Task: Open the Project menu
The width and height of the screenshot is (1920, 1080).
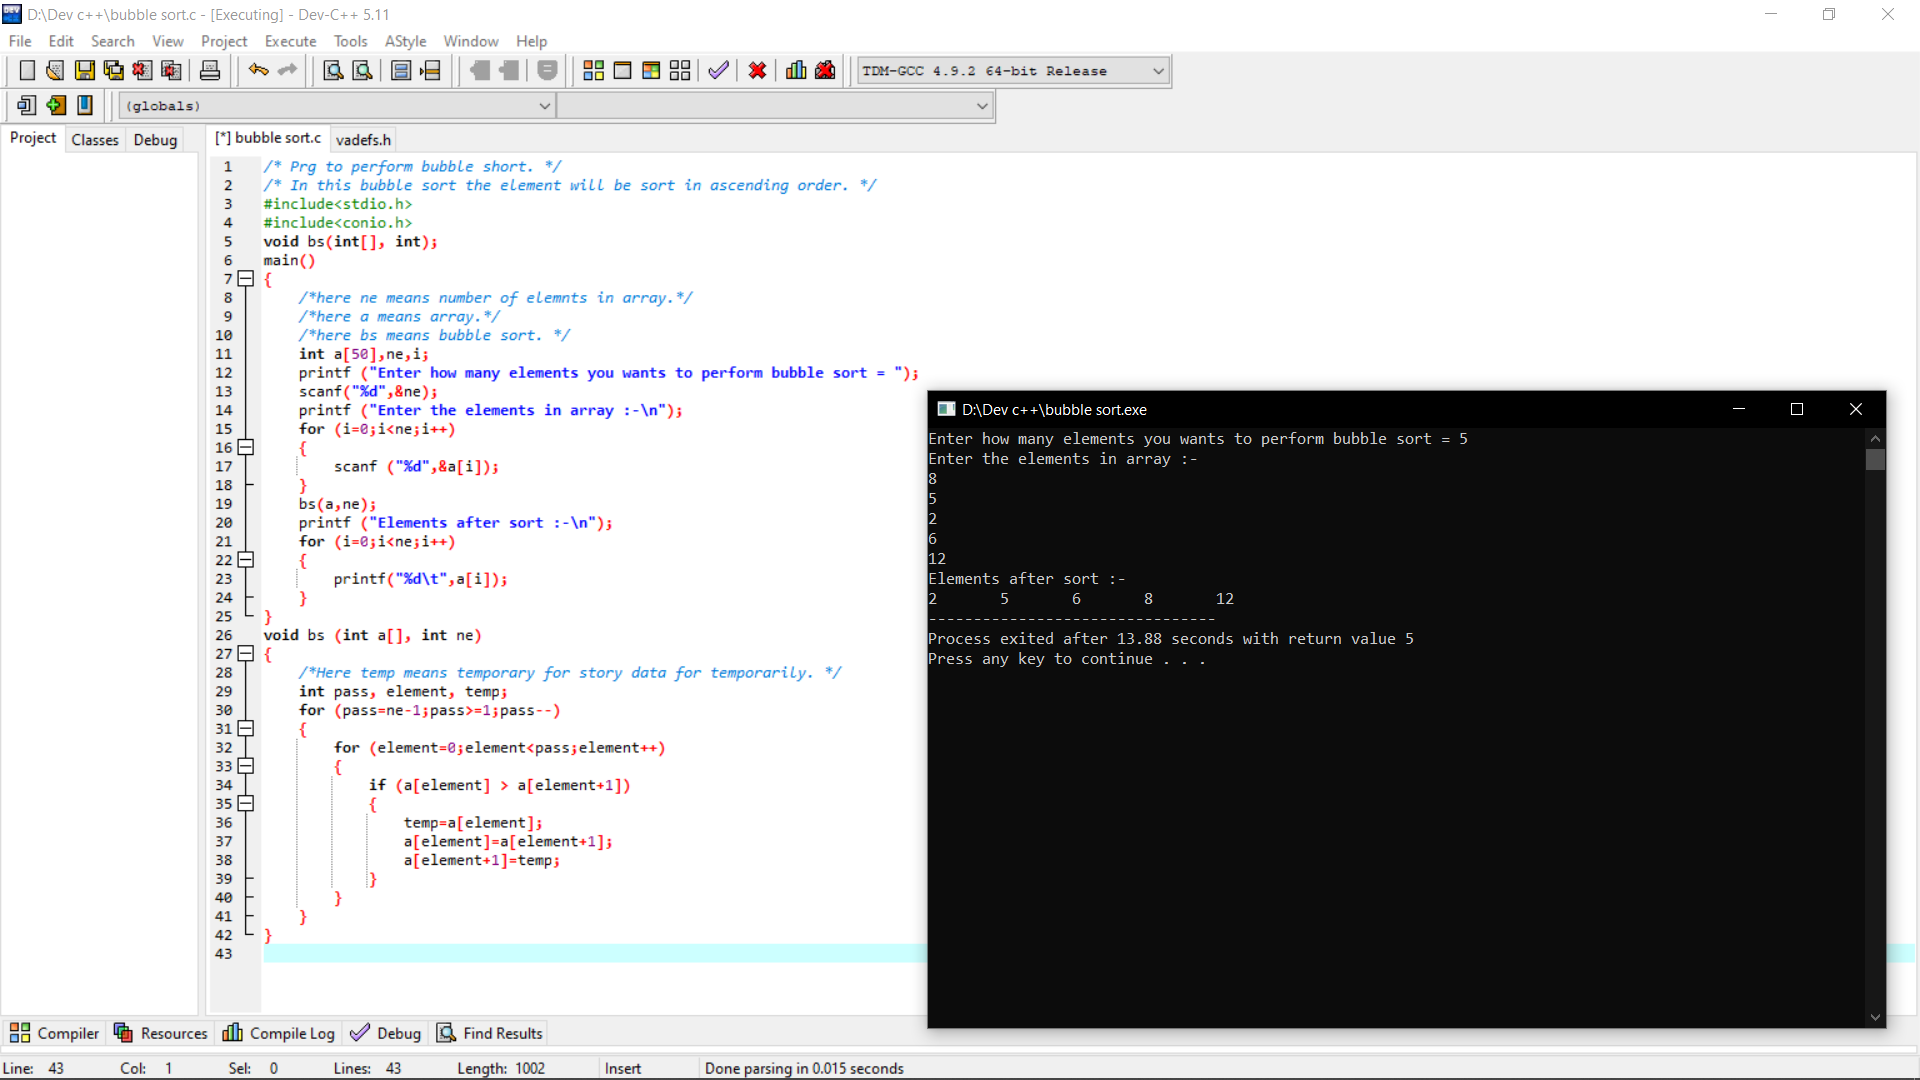Action: 224,41
